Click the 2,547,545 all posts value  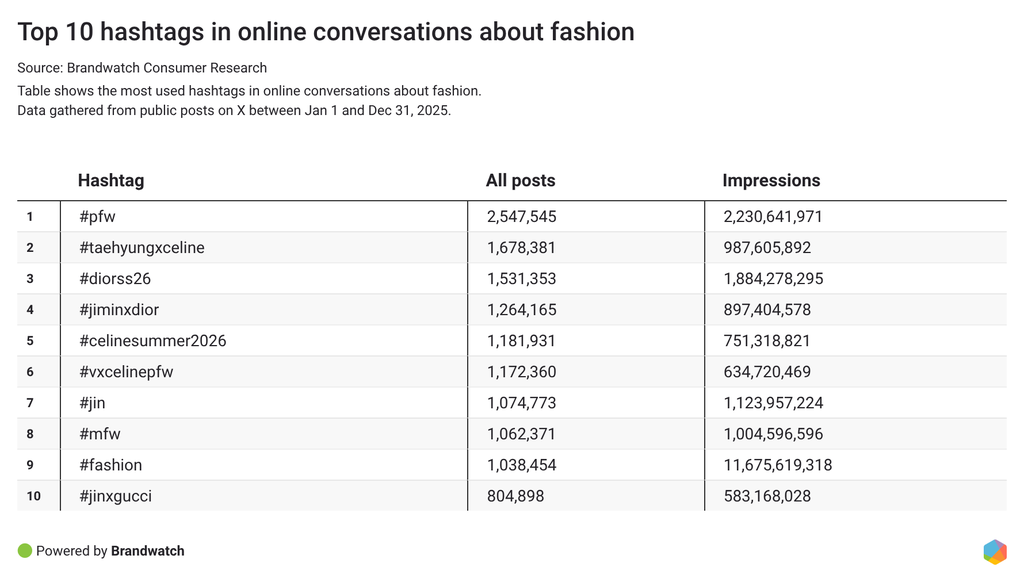[x=521, y=216]
